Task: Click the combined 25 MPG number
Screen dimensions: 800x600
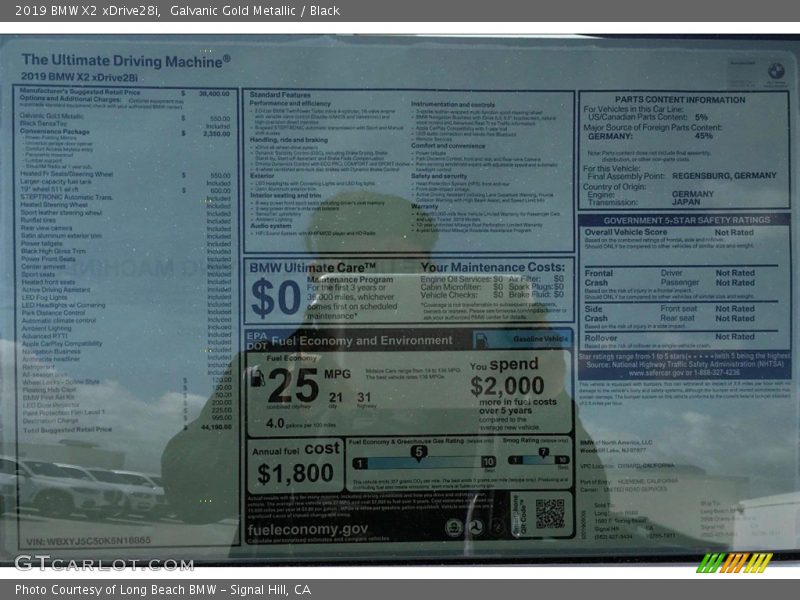Action: pyautogui.click(x=293, y=385)
